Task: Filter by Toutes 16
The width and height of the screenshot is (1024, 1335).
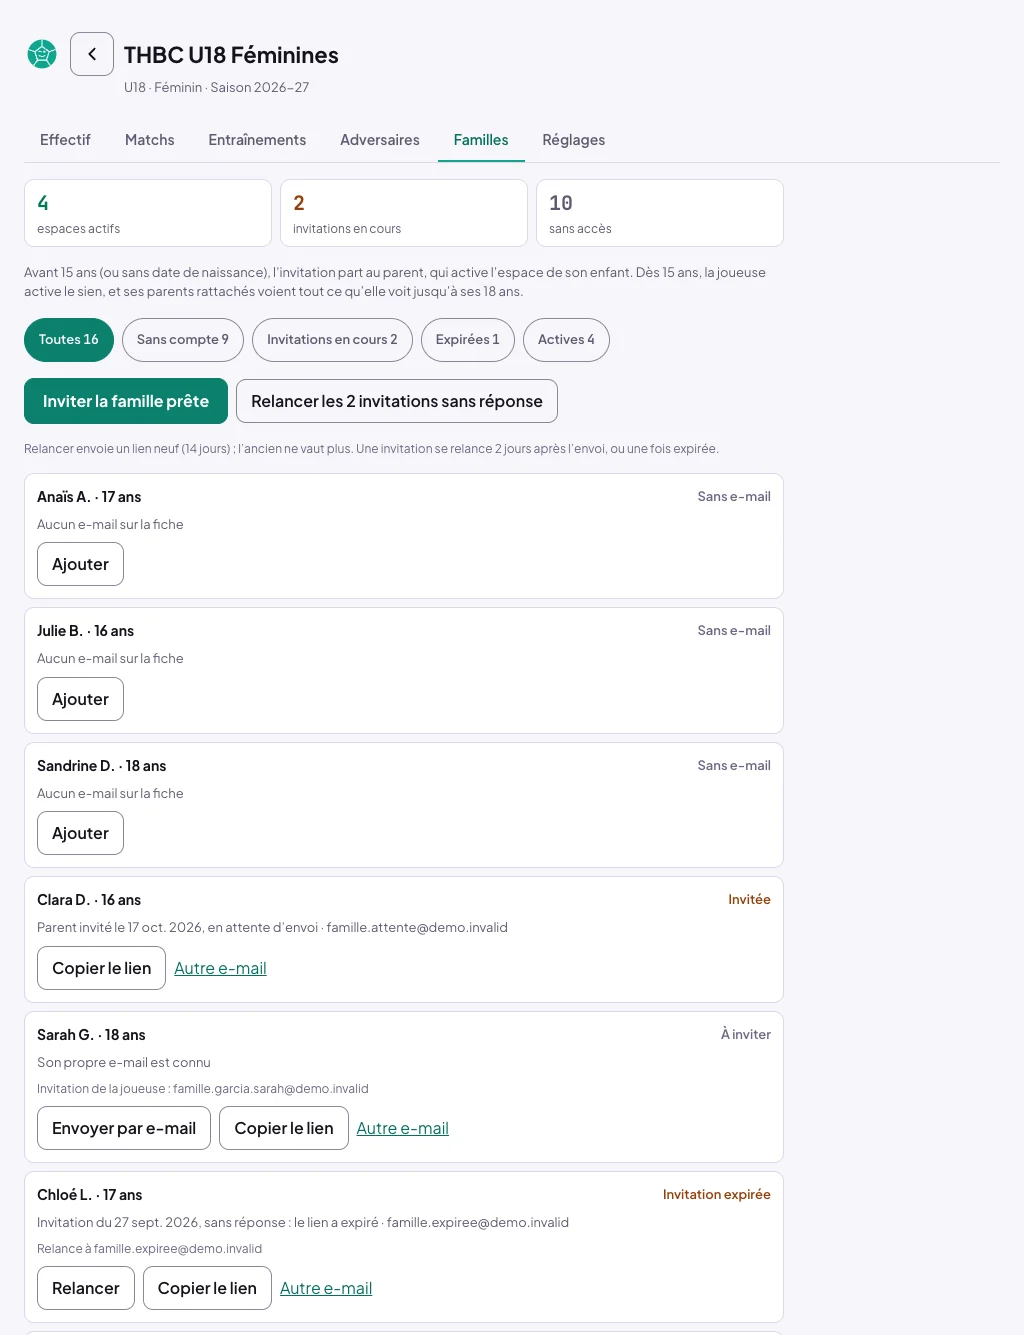Action: (69, 340)
